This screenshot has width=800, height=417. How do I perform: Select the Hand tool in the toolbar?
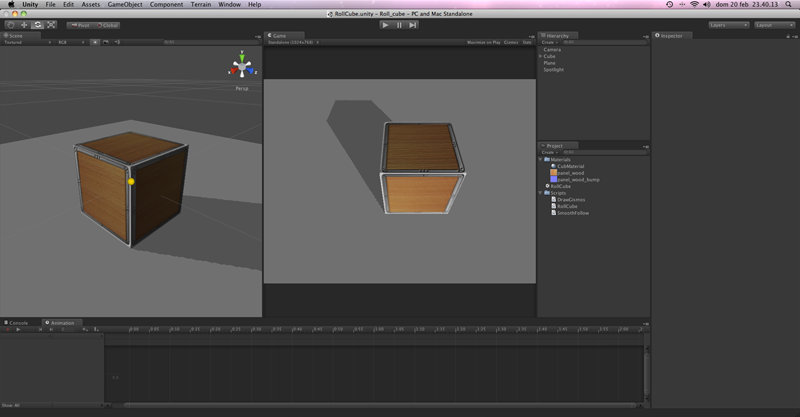pos(11,25)
